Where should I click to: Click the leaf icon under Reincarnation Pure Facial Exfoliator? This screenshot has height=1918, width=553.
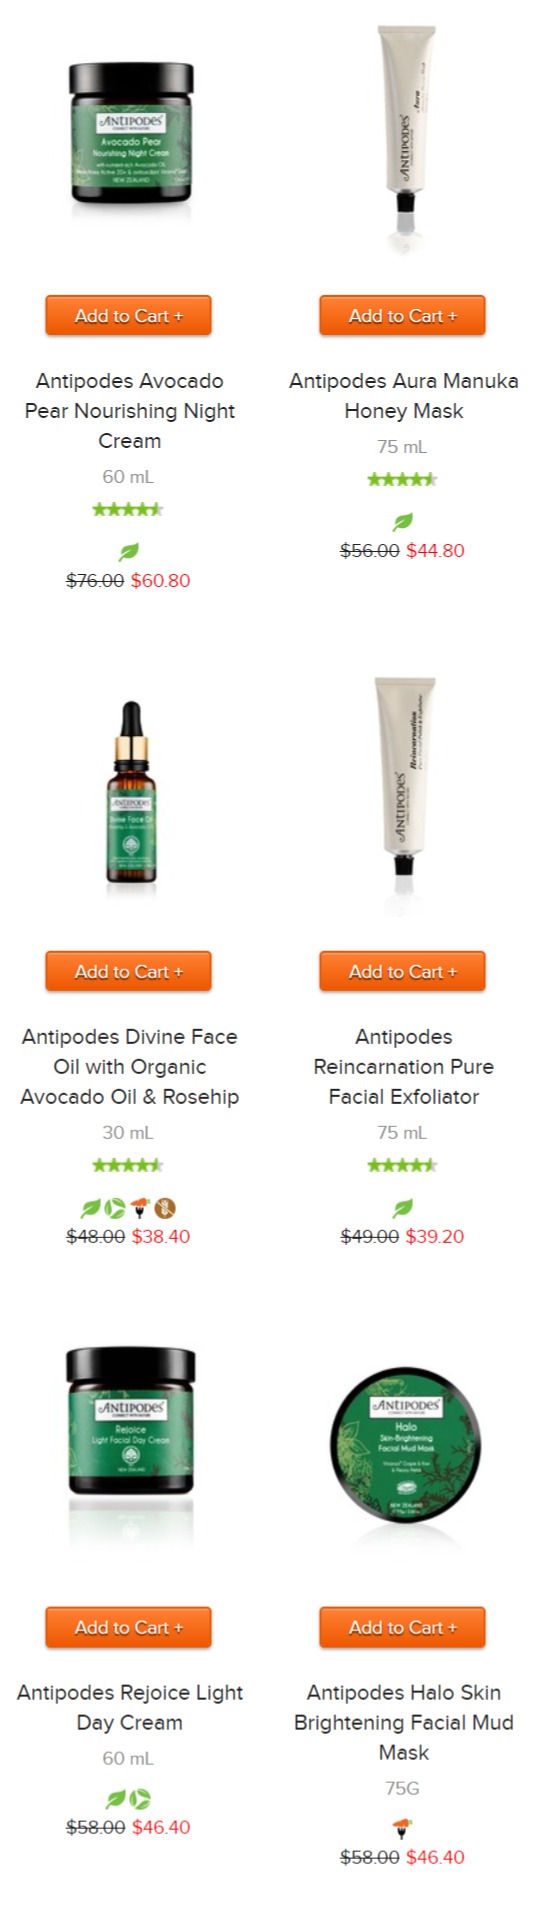click(x=403, y=1207)
